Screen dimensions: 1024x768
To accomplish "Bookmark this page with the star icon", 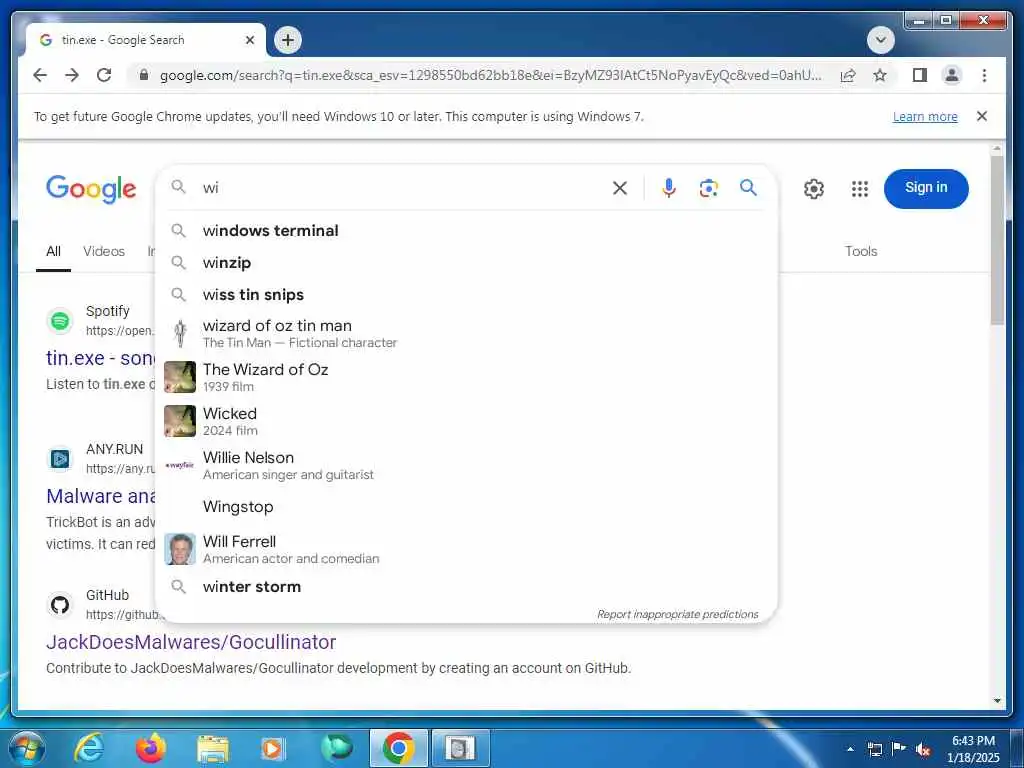I will 880,75.
